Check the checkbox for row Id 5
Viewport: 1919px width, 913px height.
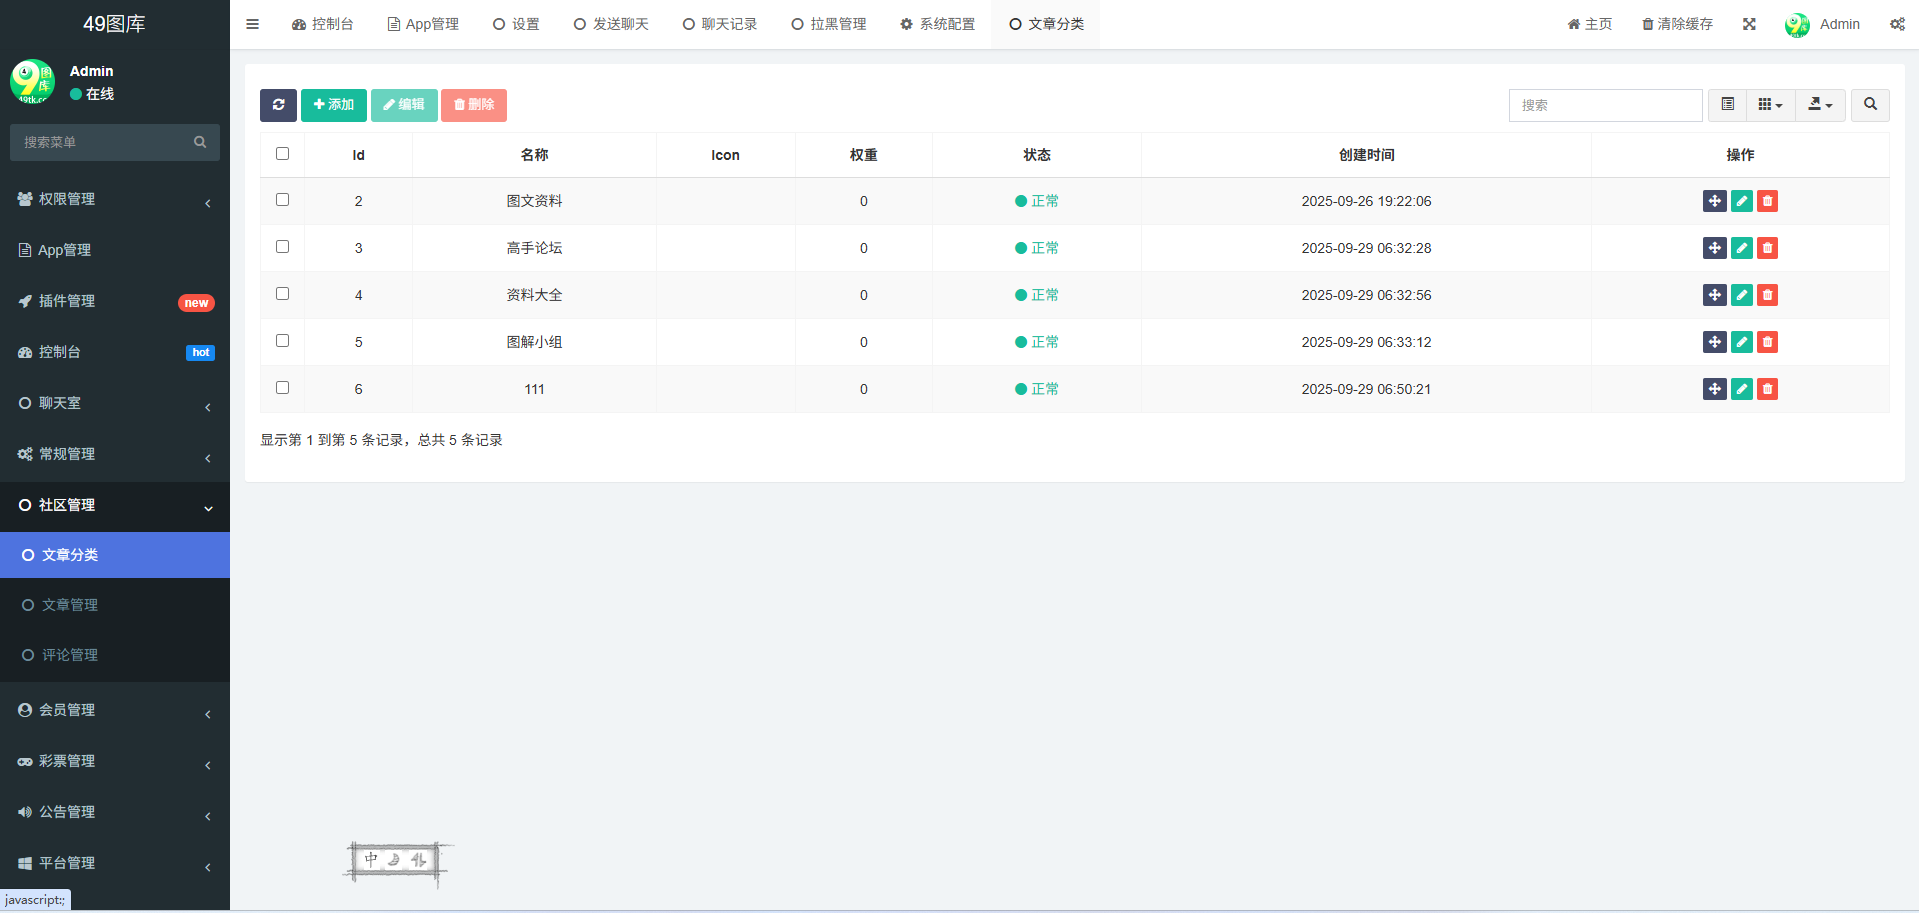point(283,341)
